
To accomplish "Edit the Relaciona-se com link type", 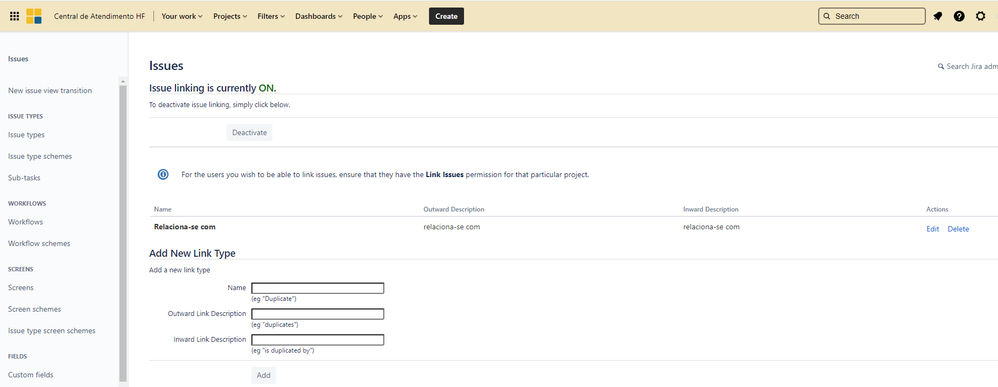I will click(x=932, y=229).
